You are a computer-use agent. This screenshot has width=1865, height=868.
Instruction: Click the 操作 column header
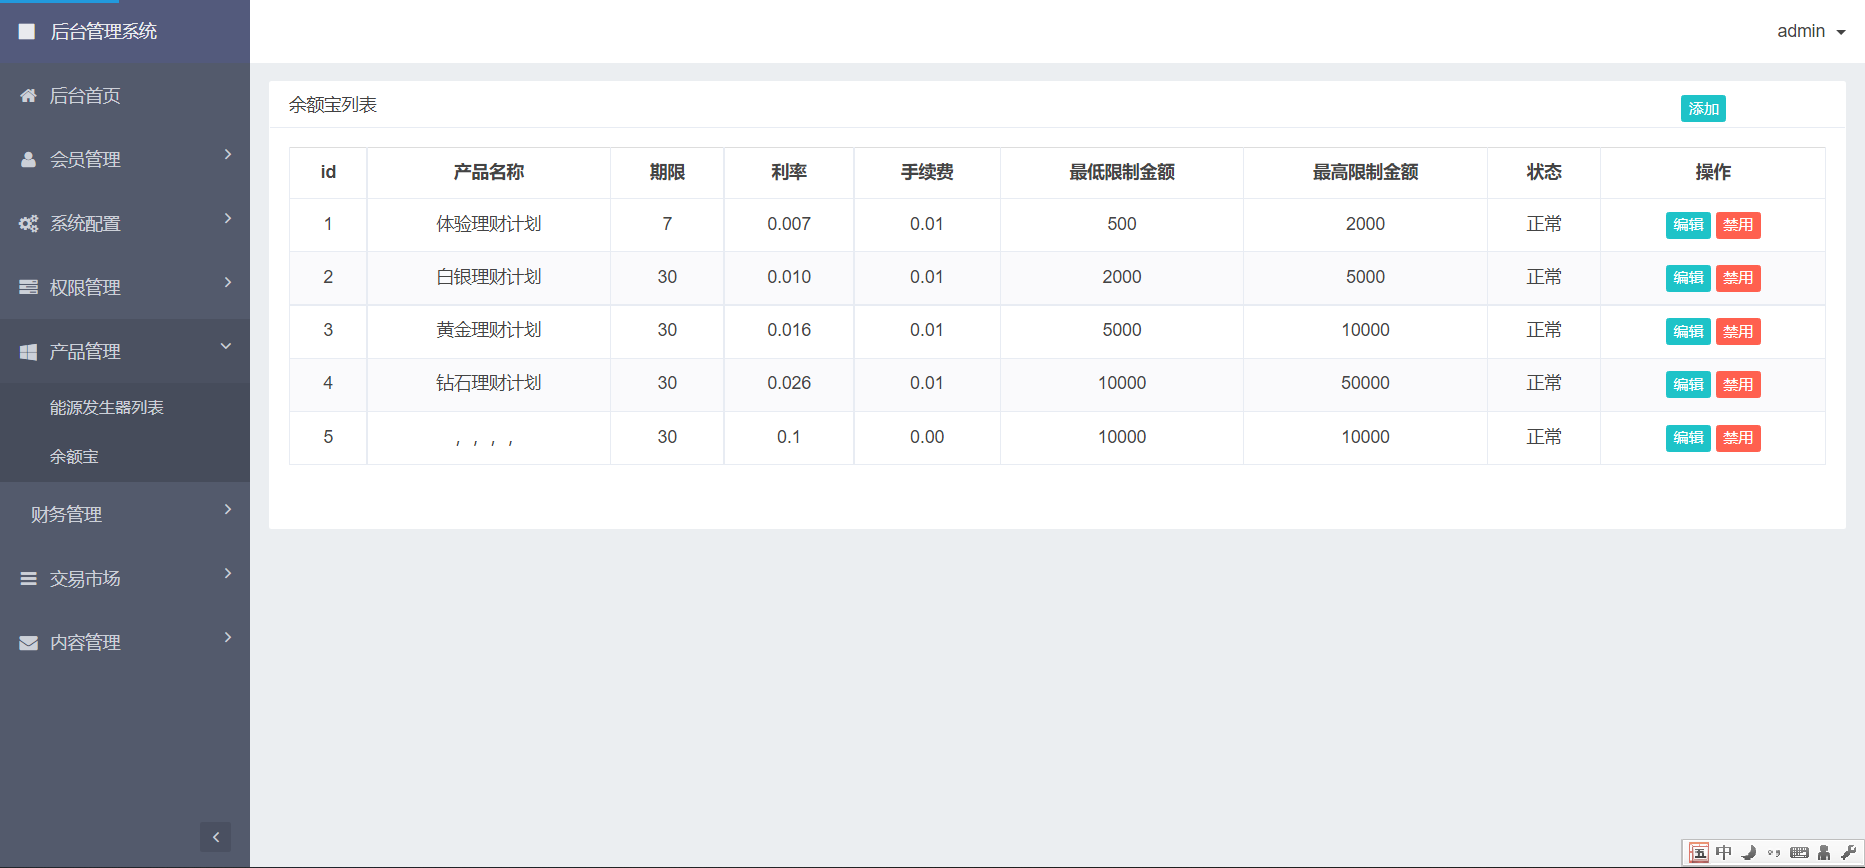pyautogui.click(x=1713, y=172)
